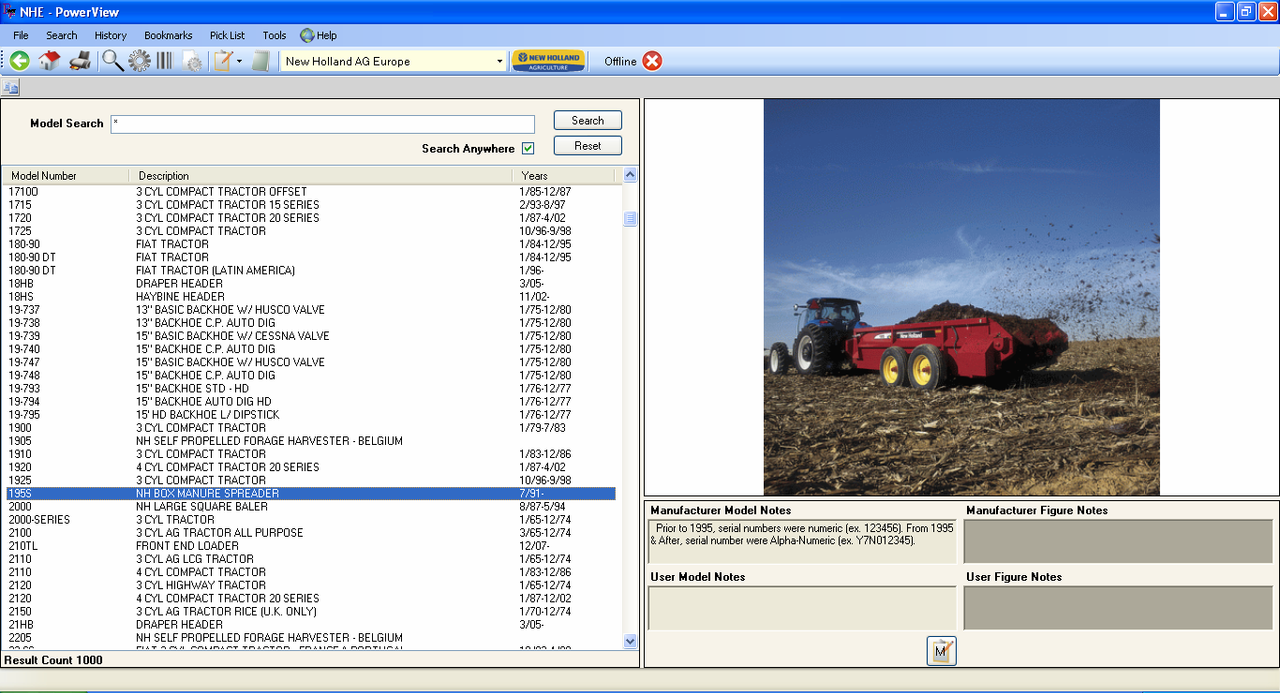Sort by the Model Number column header

[65, 176]
